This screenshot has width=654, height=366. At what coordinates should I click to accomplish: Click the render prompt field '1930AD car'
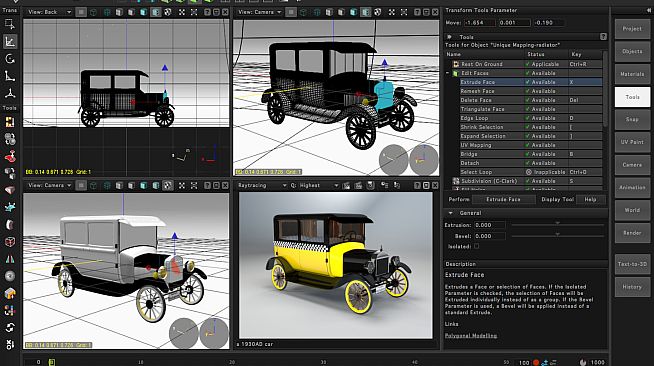click(x=338, y=344)
